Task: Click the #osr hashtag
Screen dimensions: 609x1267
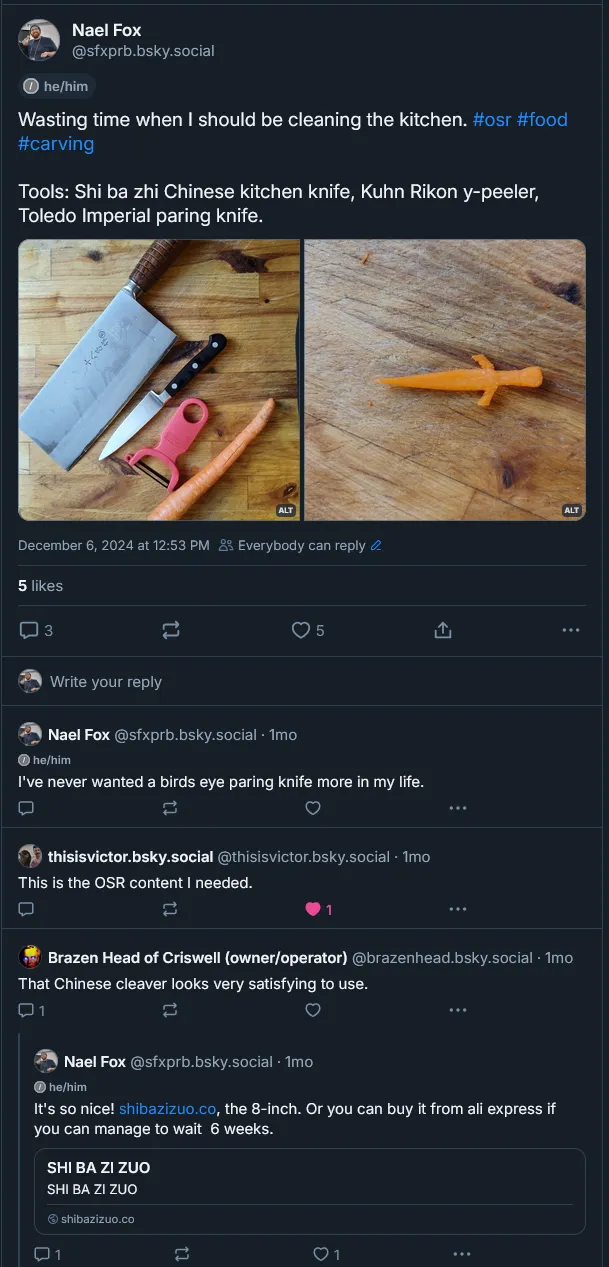Action: [x=491, y=120]
